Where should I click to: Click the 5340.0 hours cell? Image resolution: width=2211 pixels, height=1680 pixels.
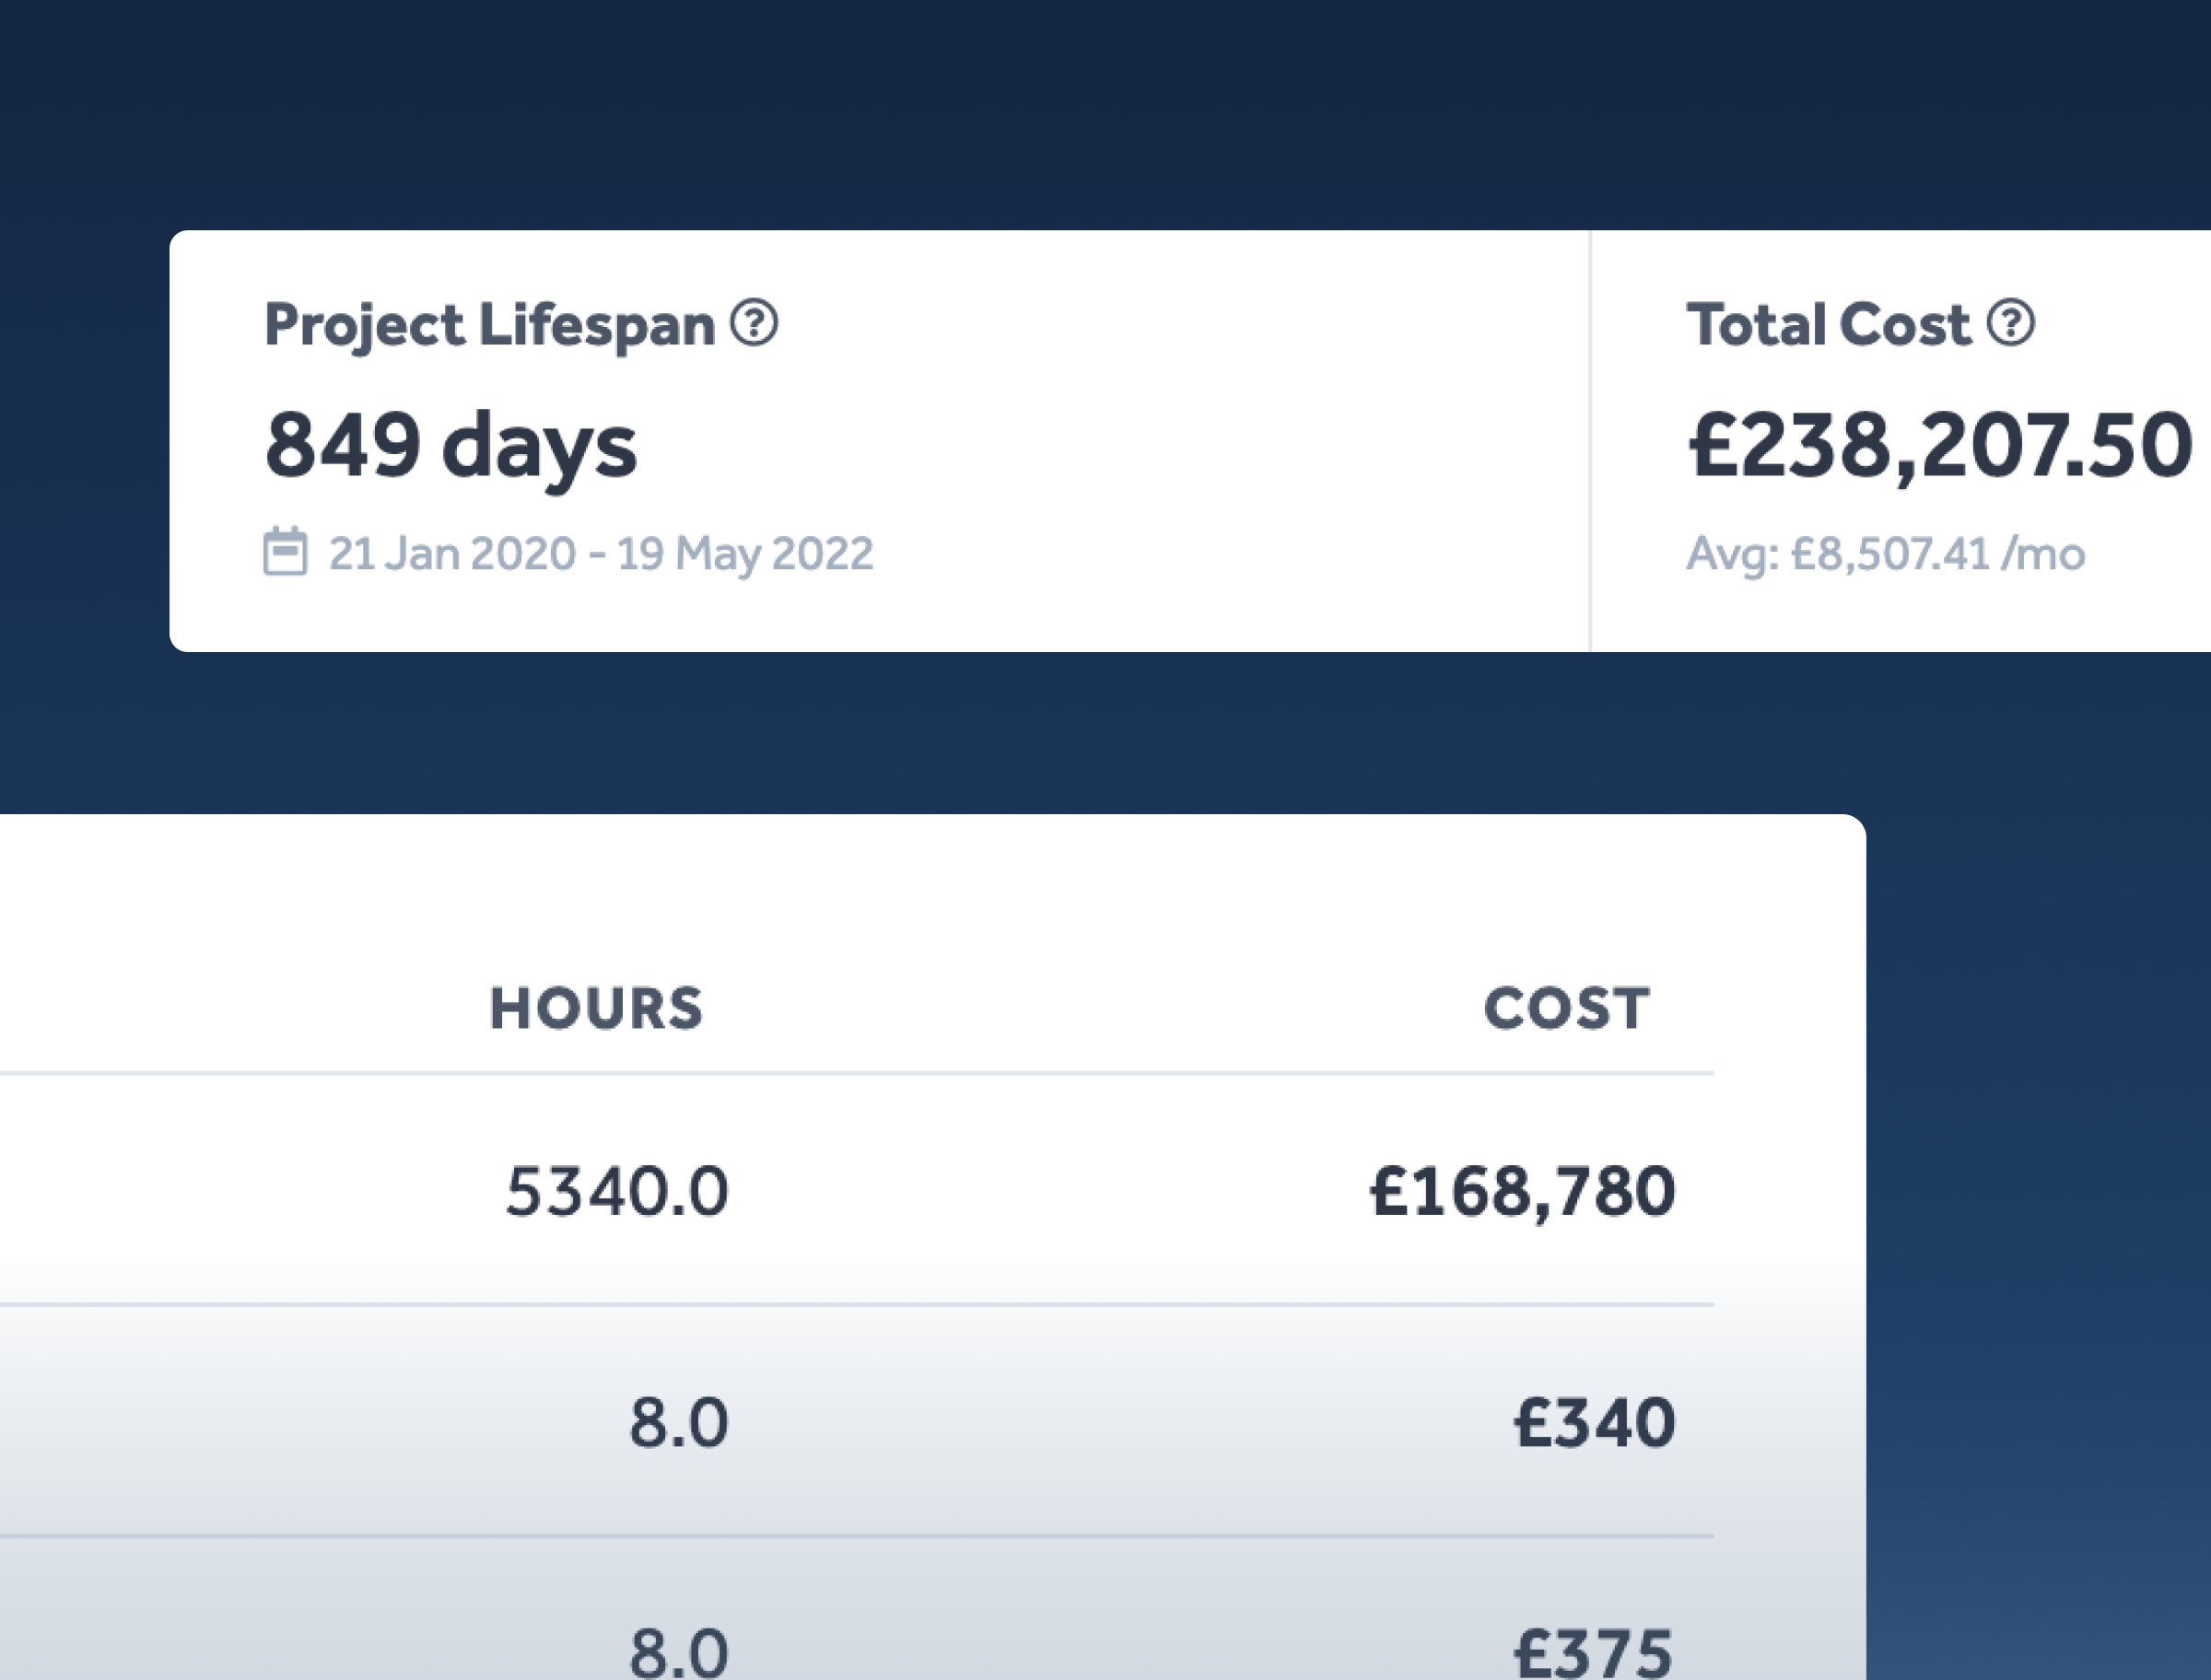tap(617, 1191)
